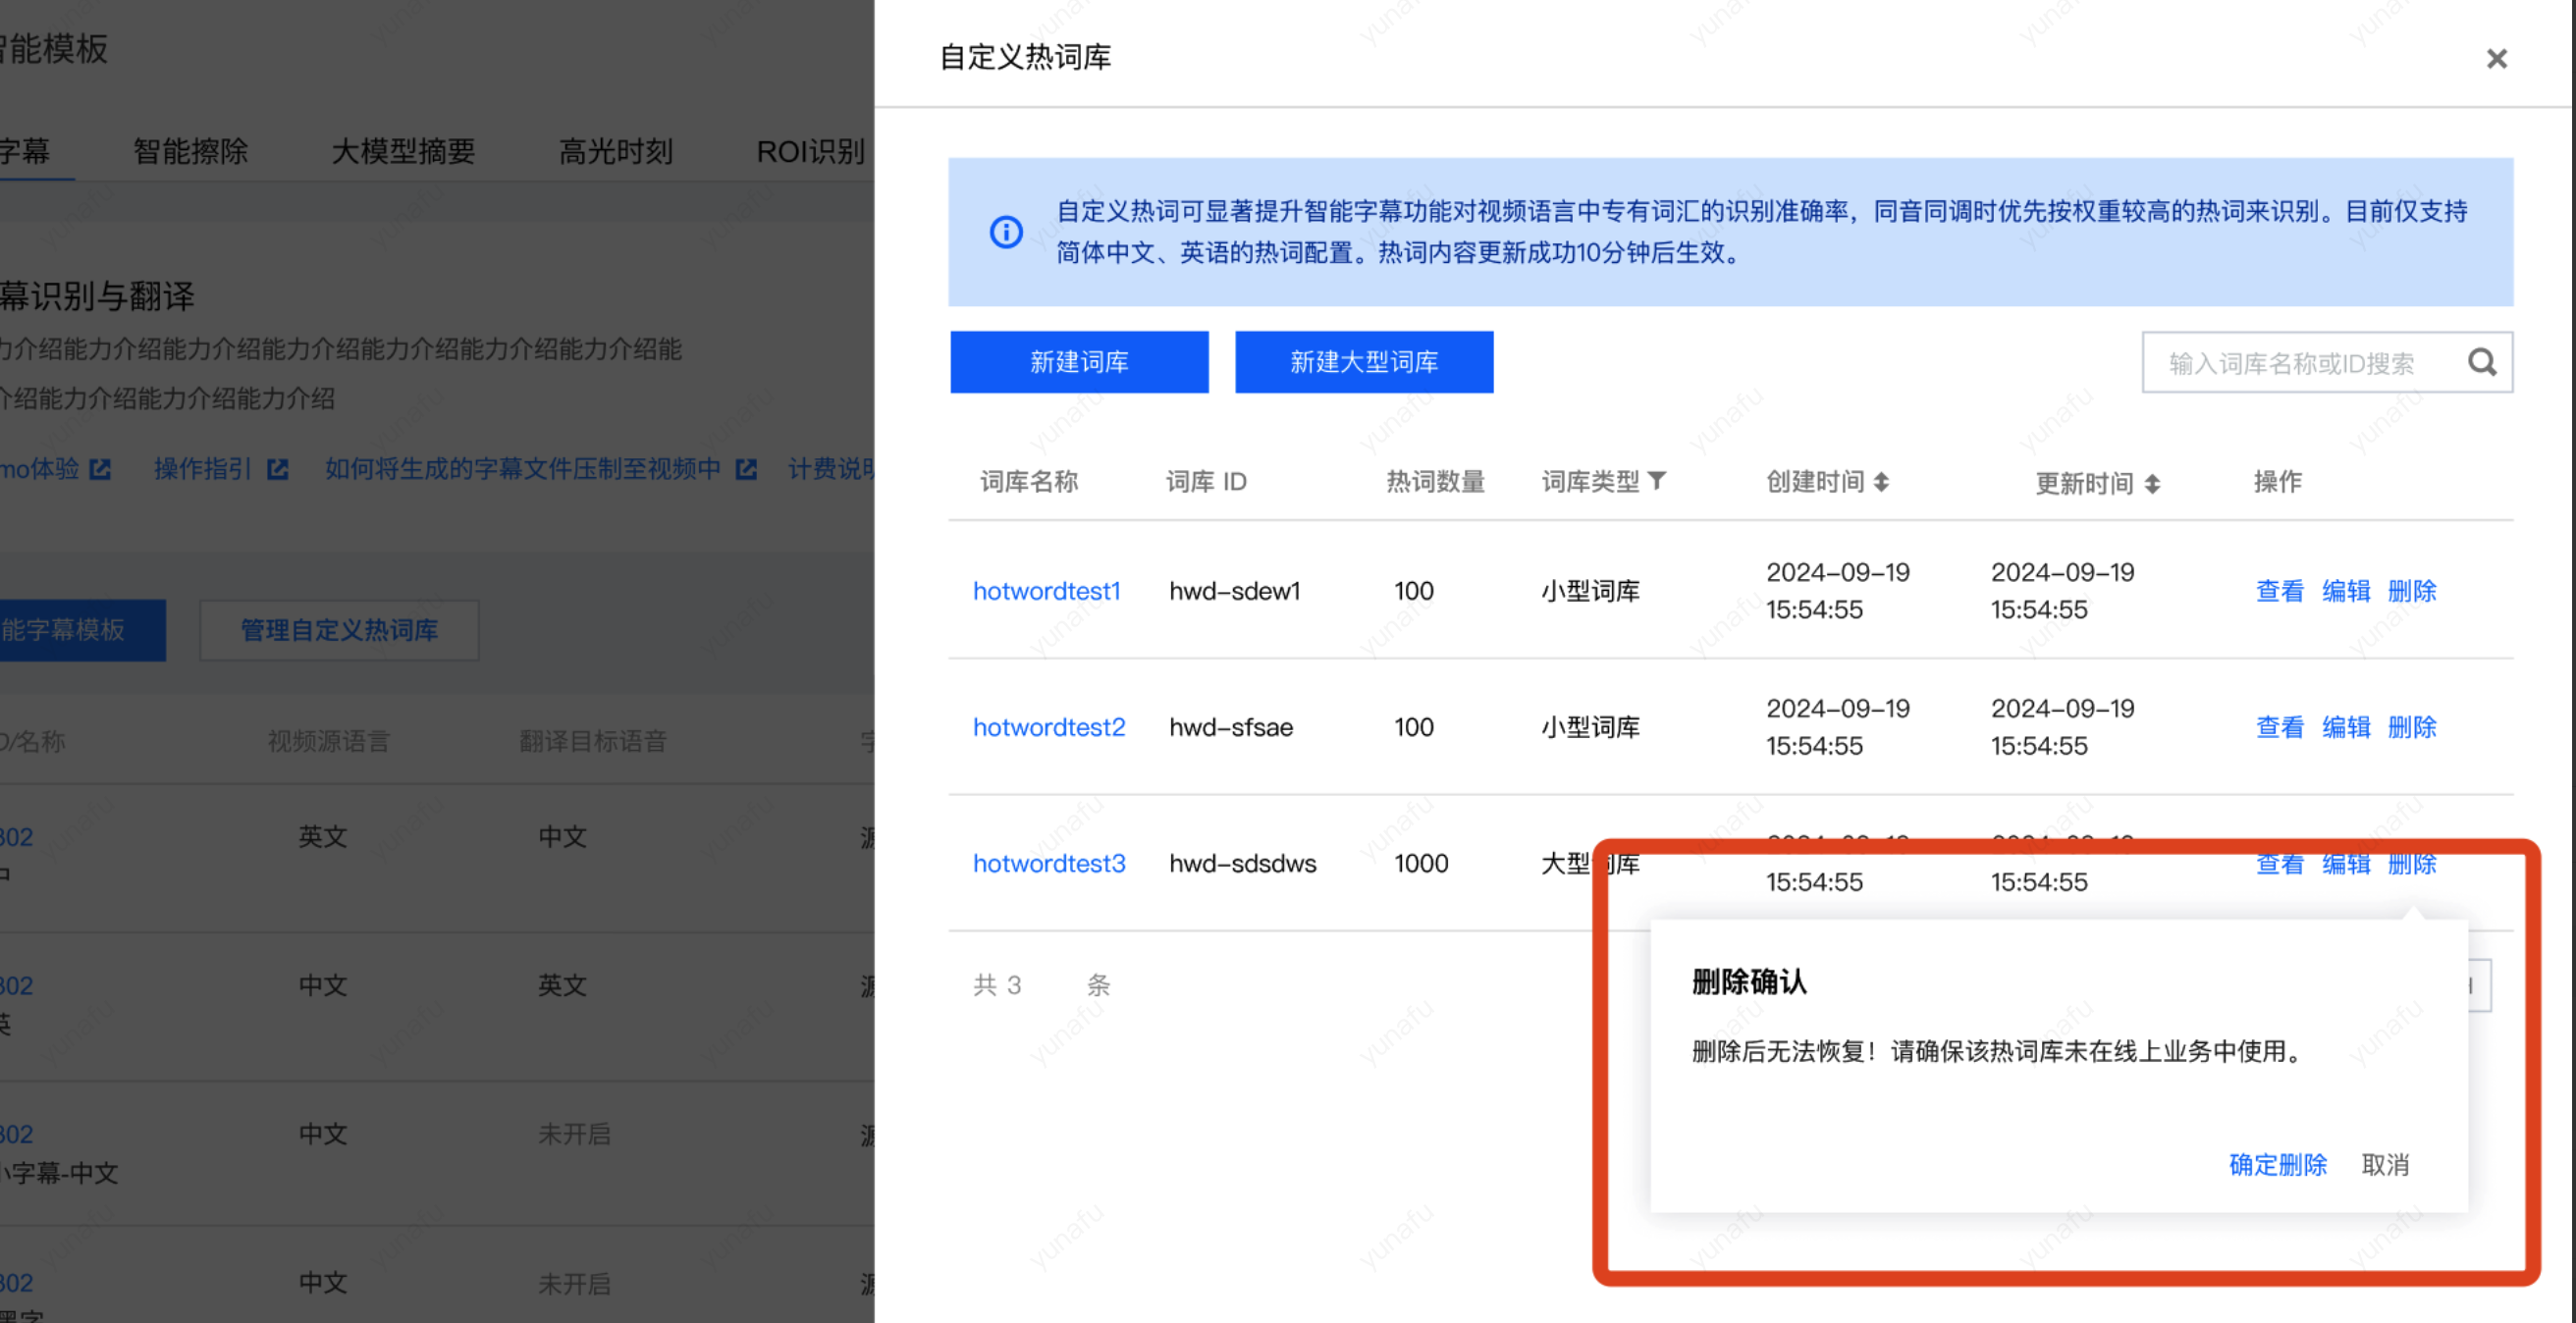
Task: Click 取消 in delete confirmation
Action: 2385,1164
